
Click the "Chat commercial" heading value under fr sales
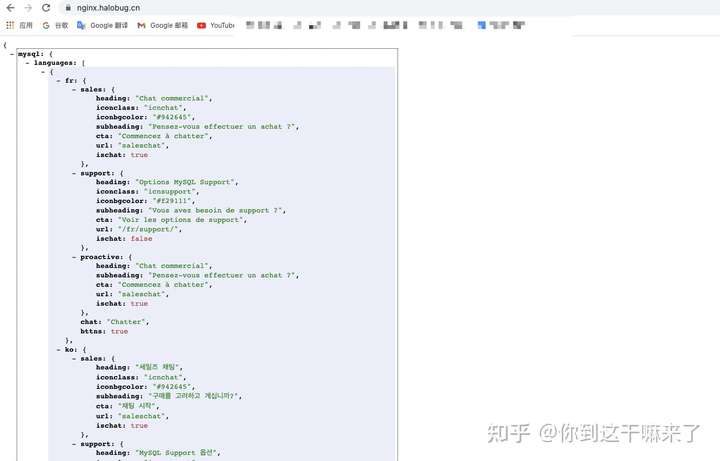pos(173,98)
